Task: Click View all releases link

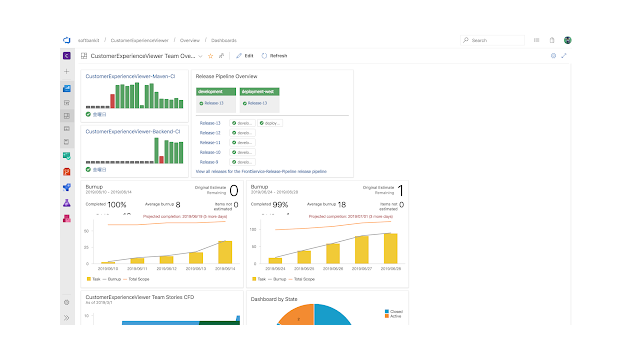Action: pyautogui.click(x=261, y=172)
